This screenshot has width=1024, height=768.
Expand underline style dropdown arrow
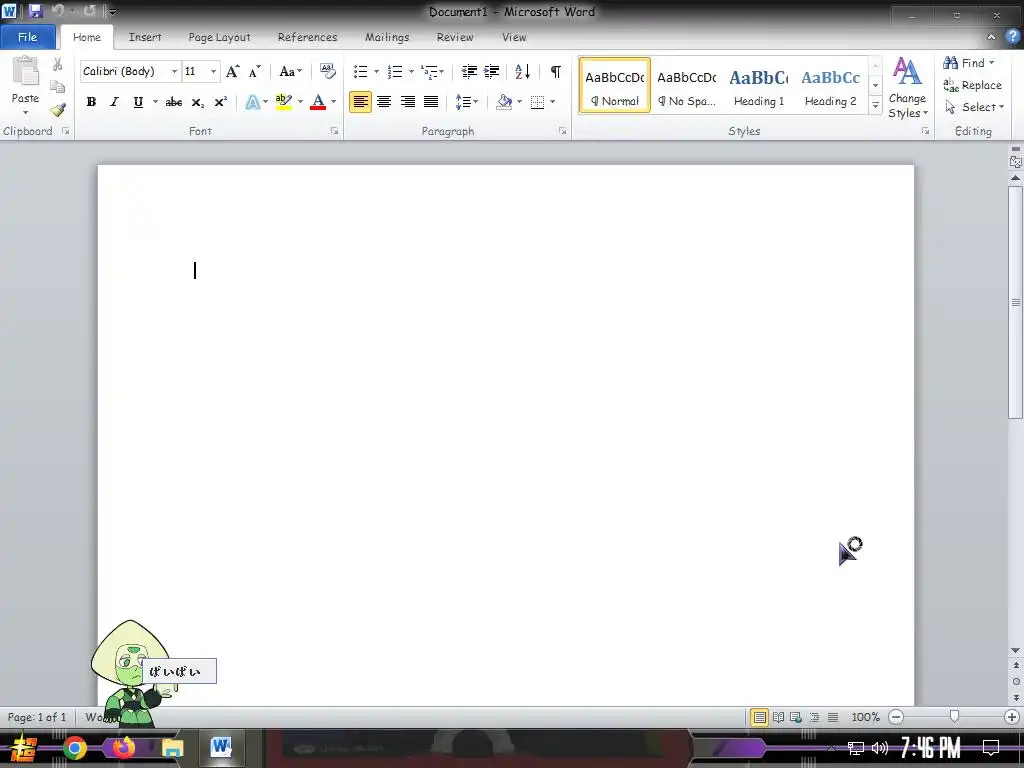click(155, 102)
